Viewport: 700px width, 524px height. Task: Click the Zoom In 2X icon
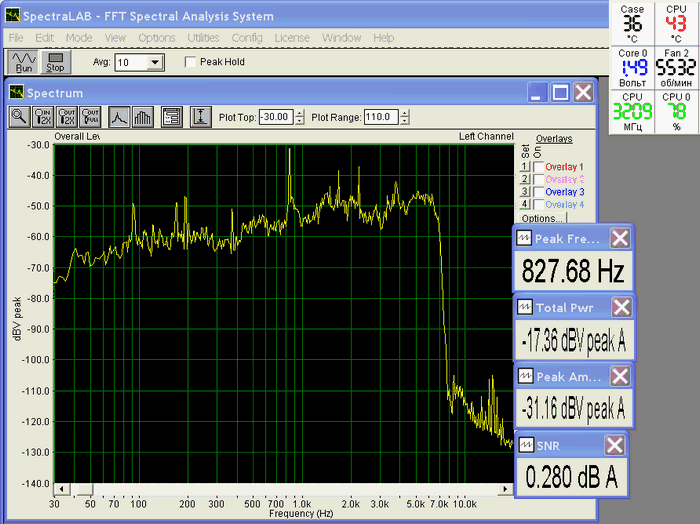pyautogui.click(x=43, y=116)
